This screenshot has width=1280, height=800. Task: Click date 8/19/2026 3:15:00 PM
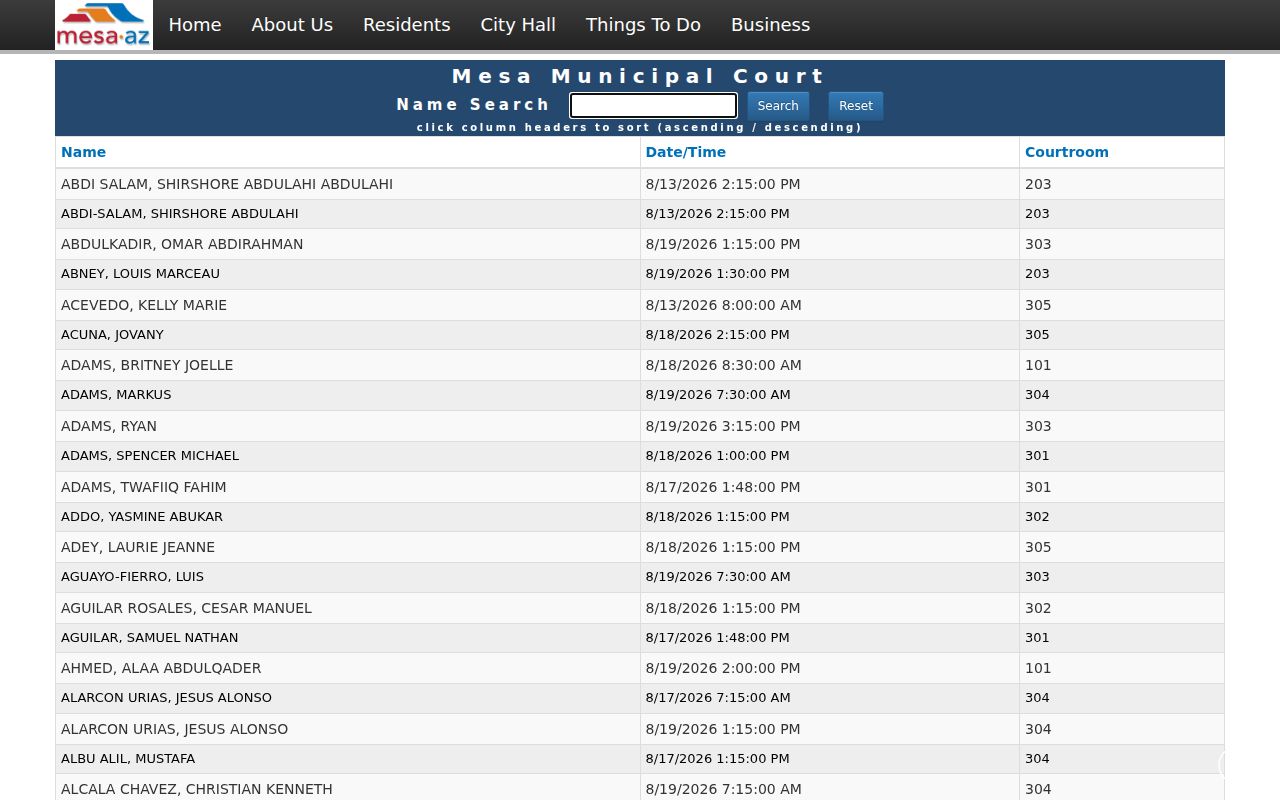point(723,426)
